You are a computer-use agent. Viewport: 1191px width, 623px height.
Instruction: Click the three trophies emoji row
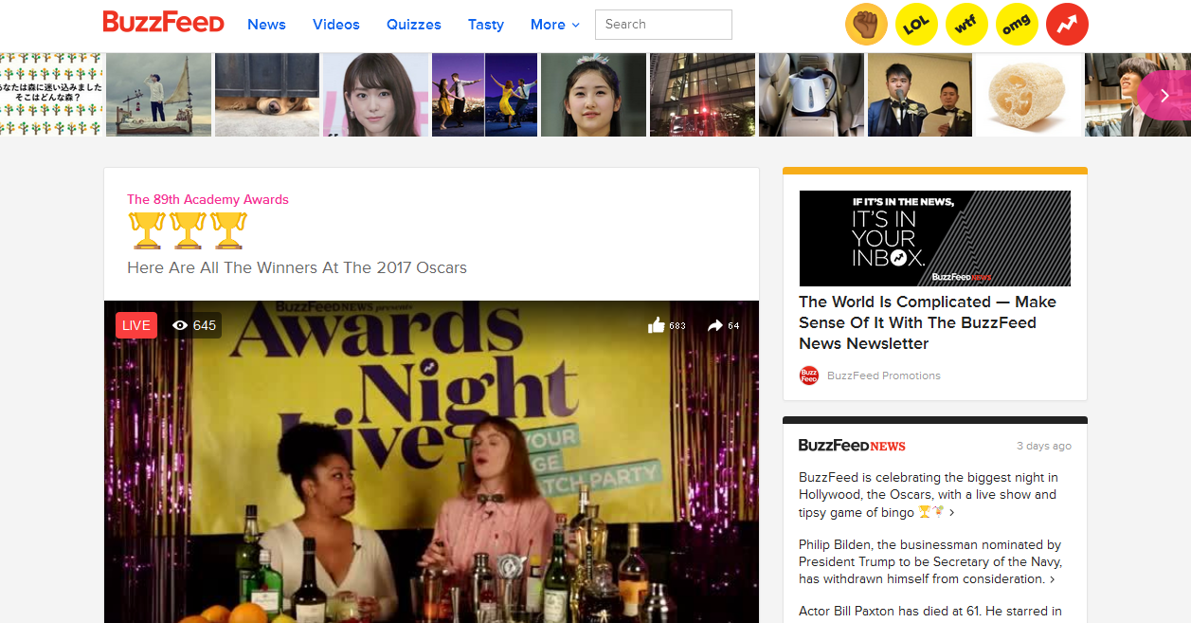coord(187,231)
